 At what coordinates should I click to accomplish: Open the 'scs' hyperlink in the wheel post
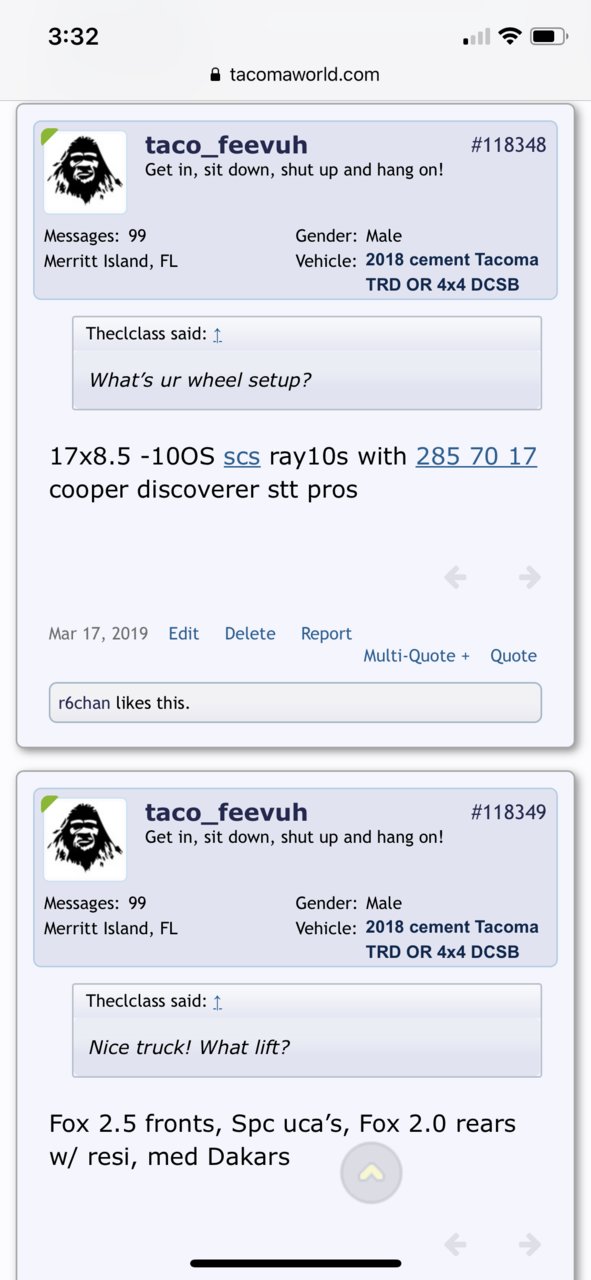tap(242, 457)
